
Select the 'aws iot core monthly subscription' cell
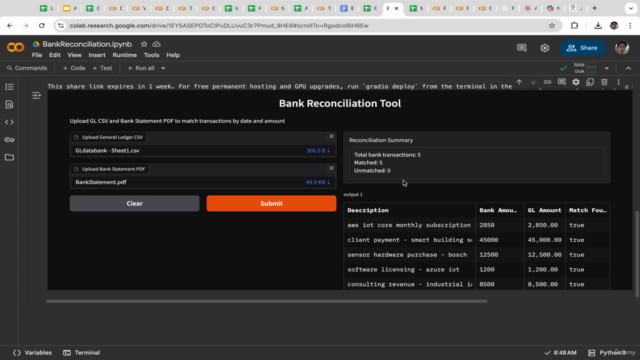[409, 225]
